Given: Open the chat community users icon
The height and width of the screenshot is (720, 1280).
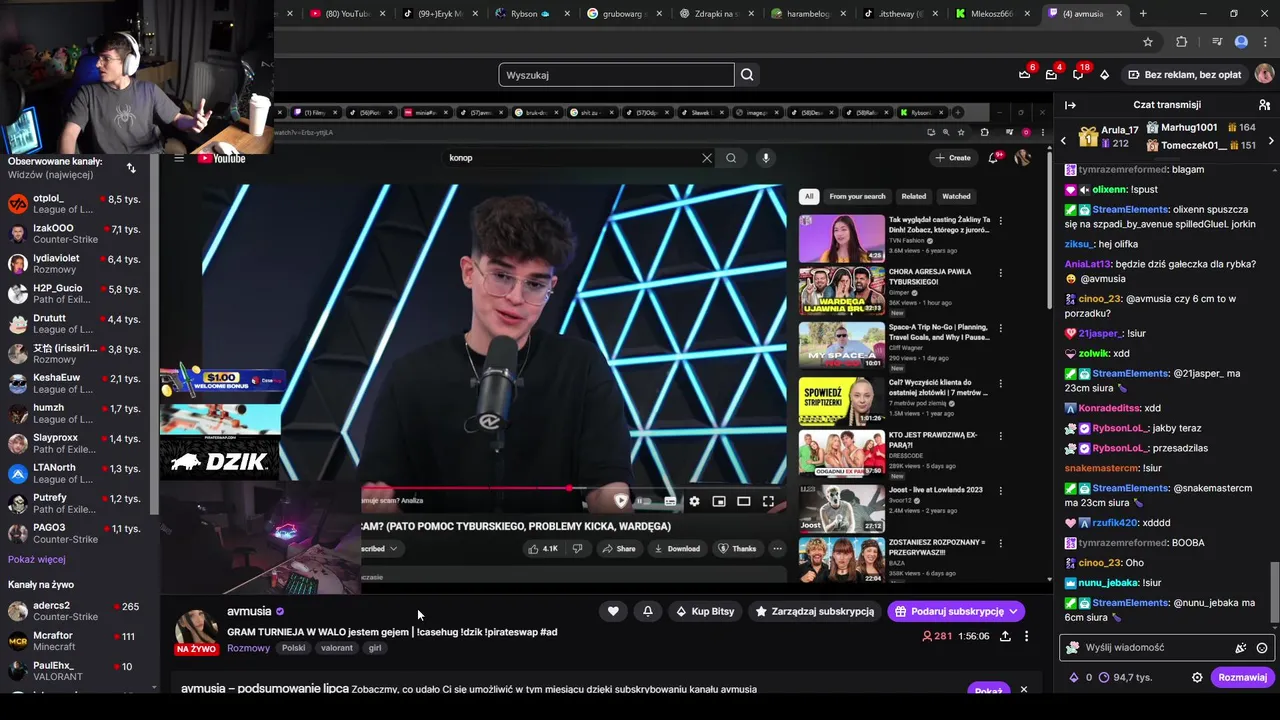Looking at the screenshot, I should pyautogui.click(x=1264, y=105).
